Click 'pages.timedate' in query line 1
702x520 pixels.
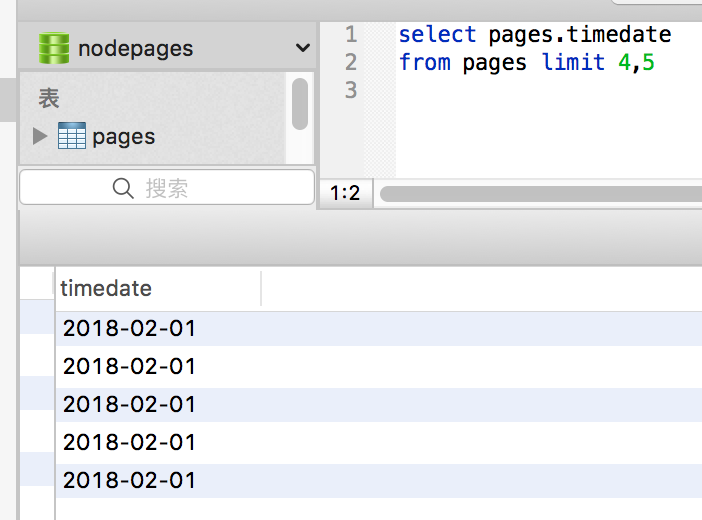[580, 35]
